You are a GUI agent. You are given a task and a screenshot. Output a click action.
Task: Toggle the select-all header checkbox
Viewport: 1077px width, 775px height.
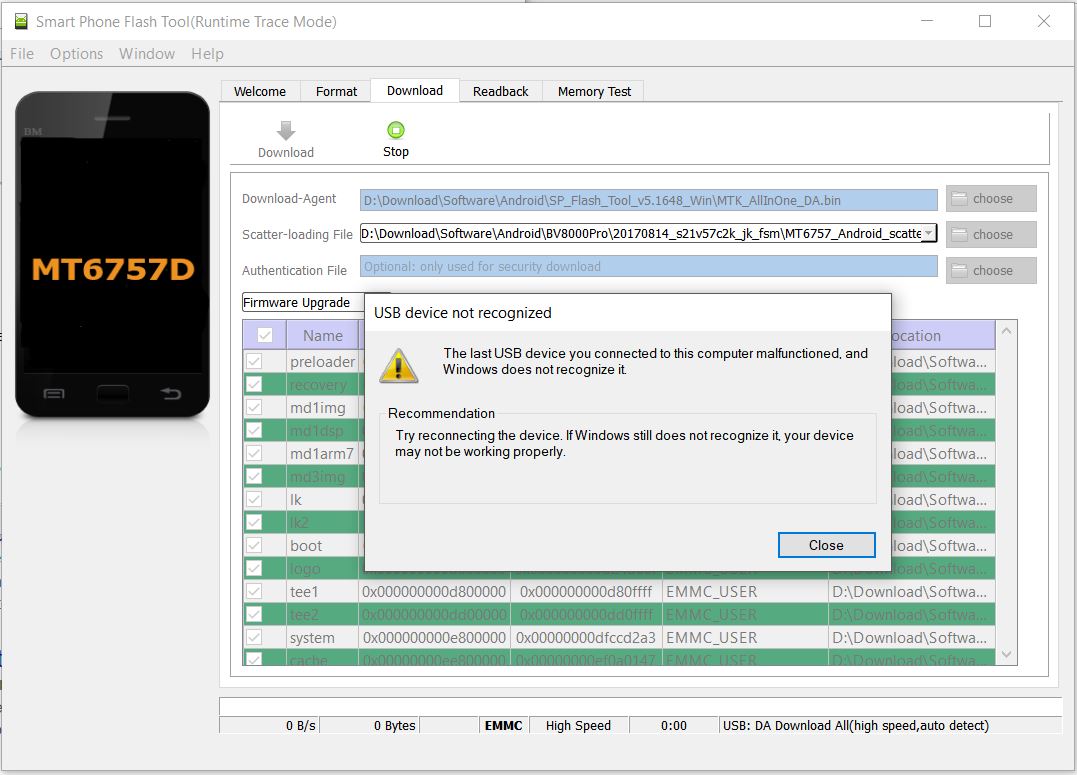[x=265, y=335]
